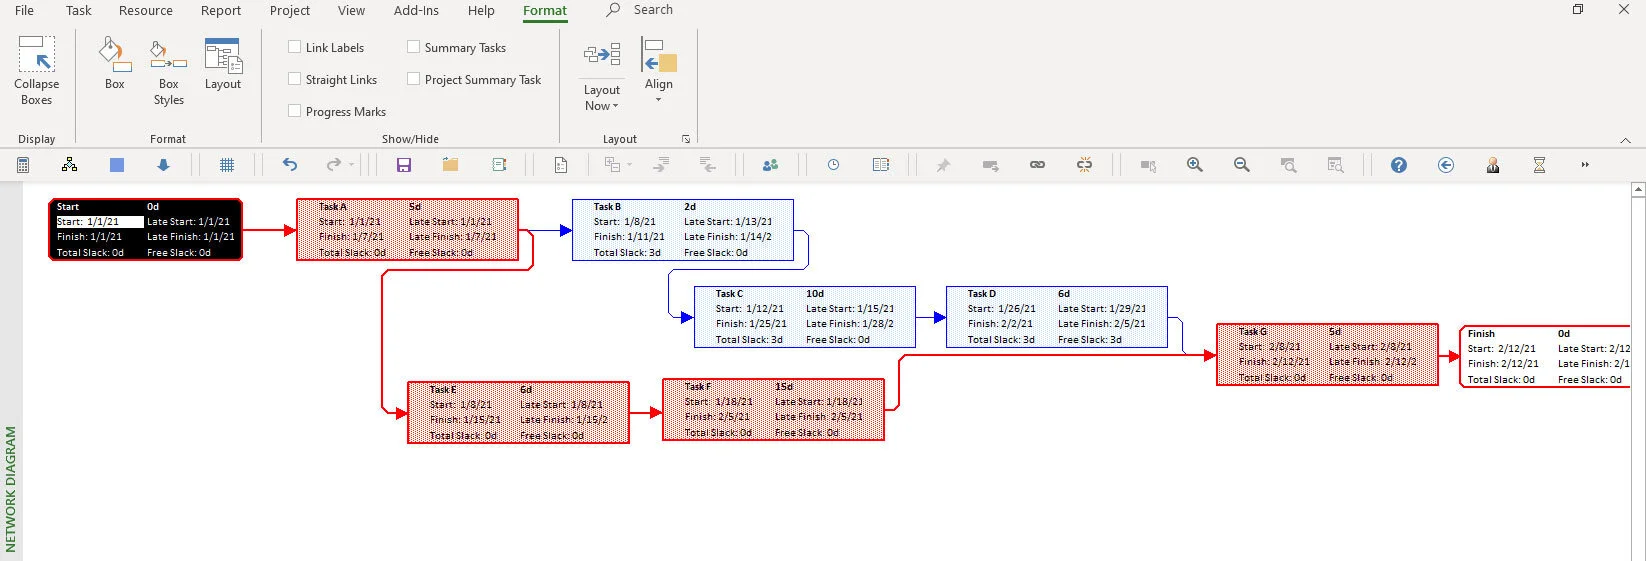Switch to the Resource tab
The height and width of the screenshot is (561, 1646).
point(146,10)
